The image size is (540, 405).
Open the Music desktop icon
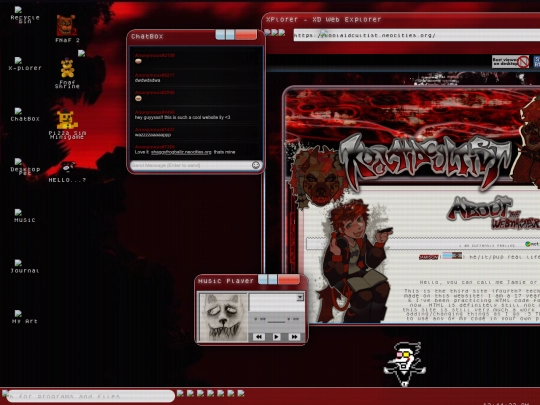pos(25,216)
